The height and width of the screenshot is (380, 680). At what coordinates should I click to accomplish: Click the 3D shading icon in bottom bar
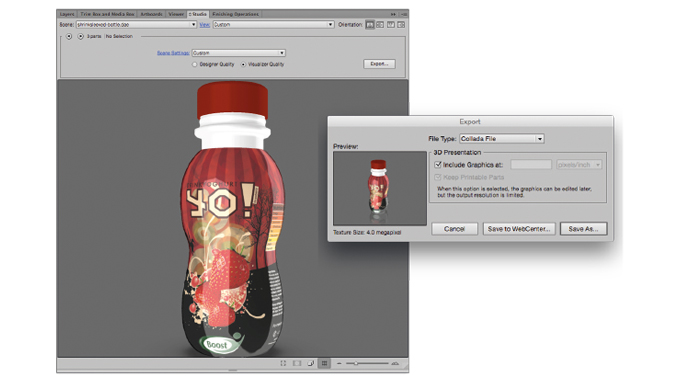pos(311,363)
